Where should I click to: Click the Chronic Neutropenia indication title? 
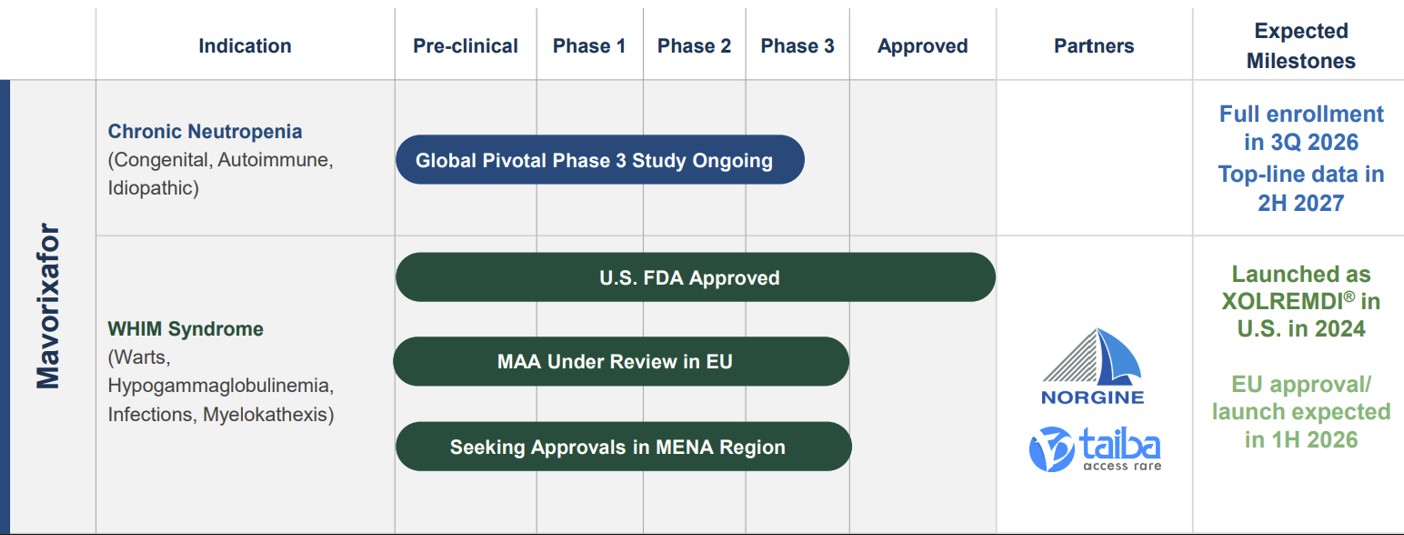point(205,131)
